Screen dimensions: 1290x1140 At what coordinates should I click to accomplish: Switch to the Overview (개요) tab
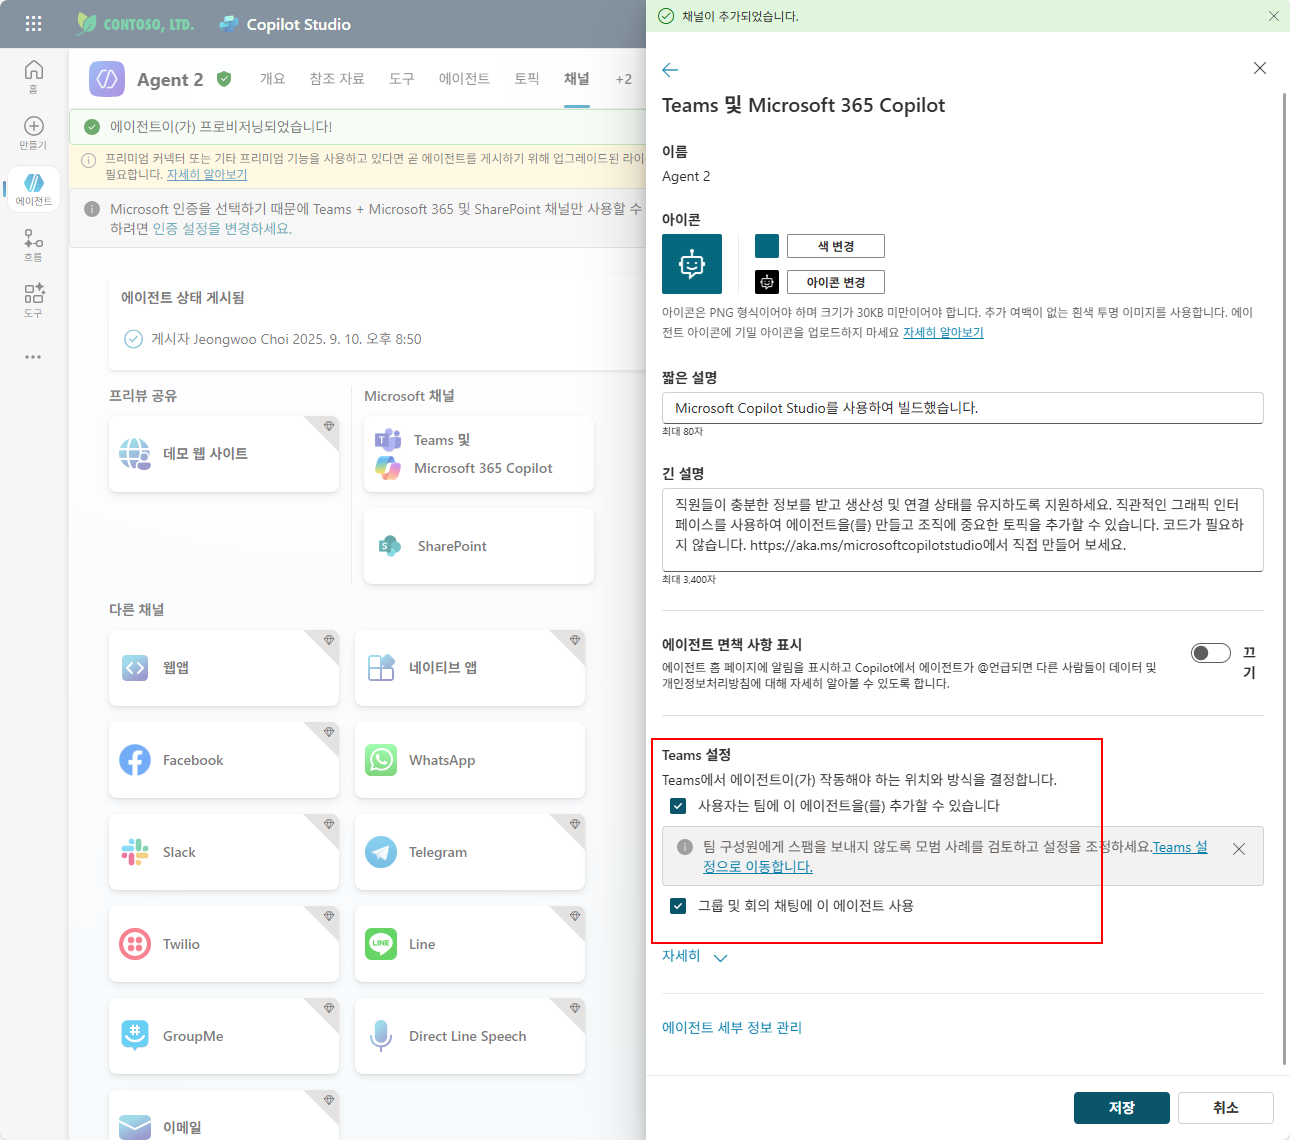point(273,79)
